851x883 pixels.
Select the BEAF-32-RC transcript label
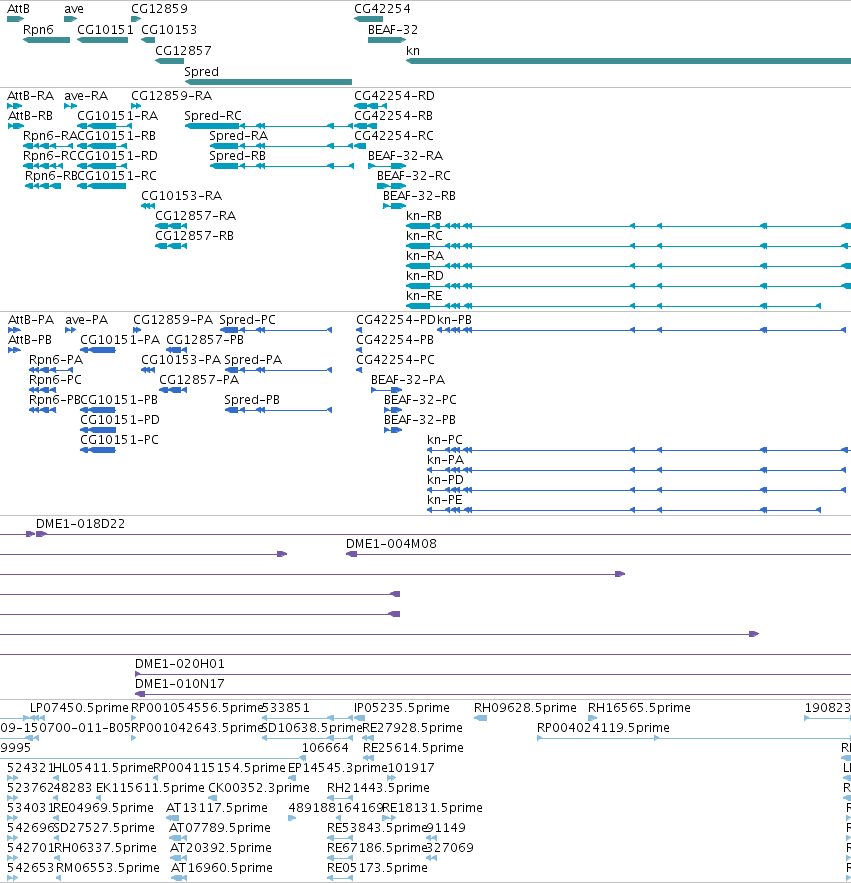(x=413, y=176)
